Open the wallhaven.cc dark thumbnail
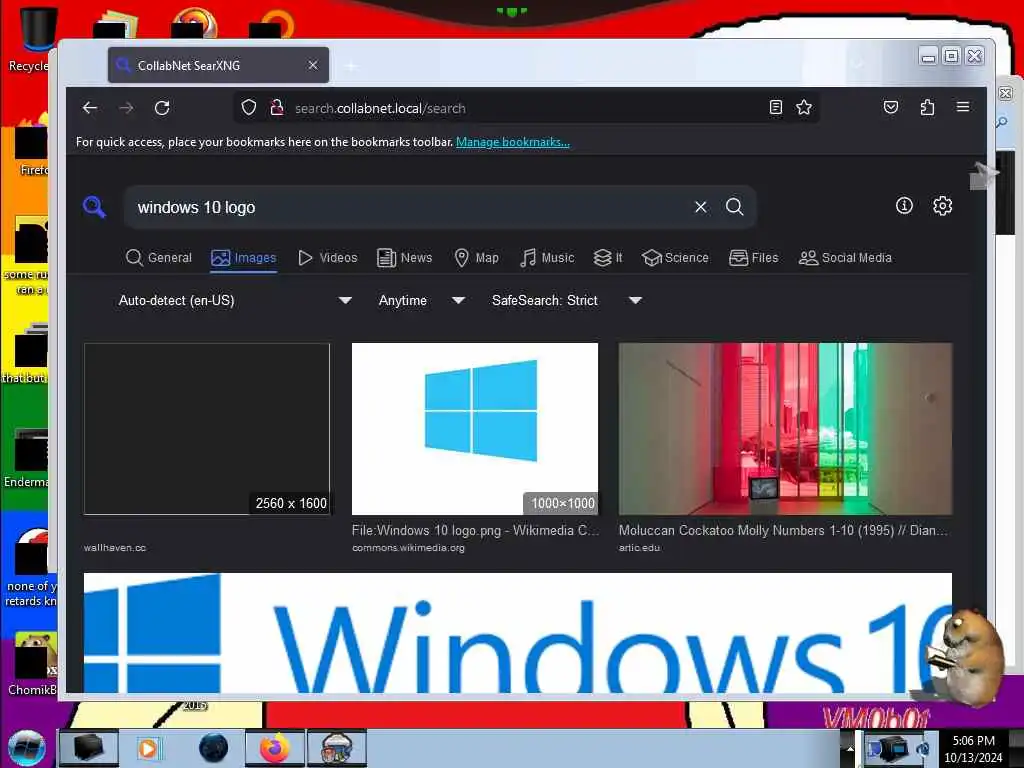This screenshot has width=1024, height=768. (x=206, y=429)
